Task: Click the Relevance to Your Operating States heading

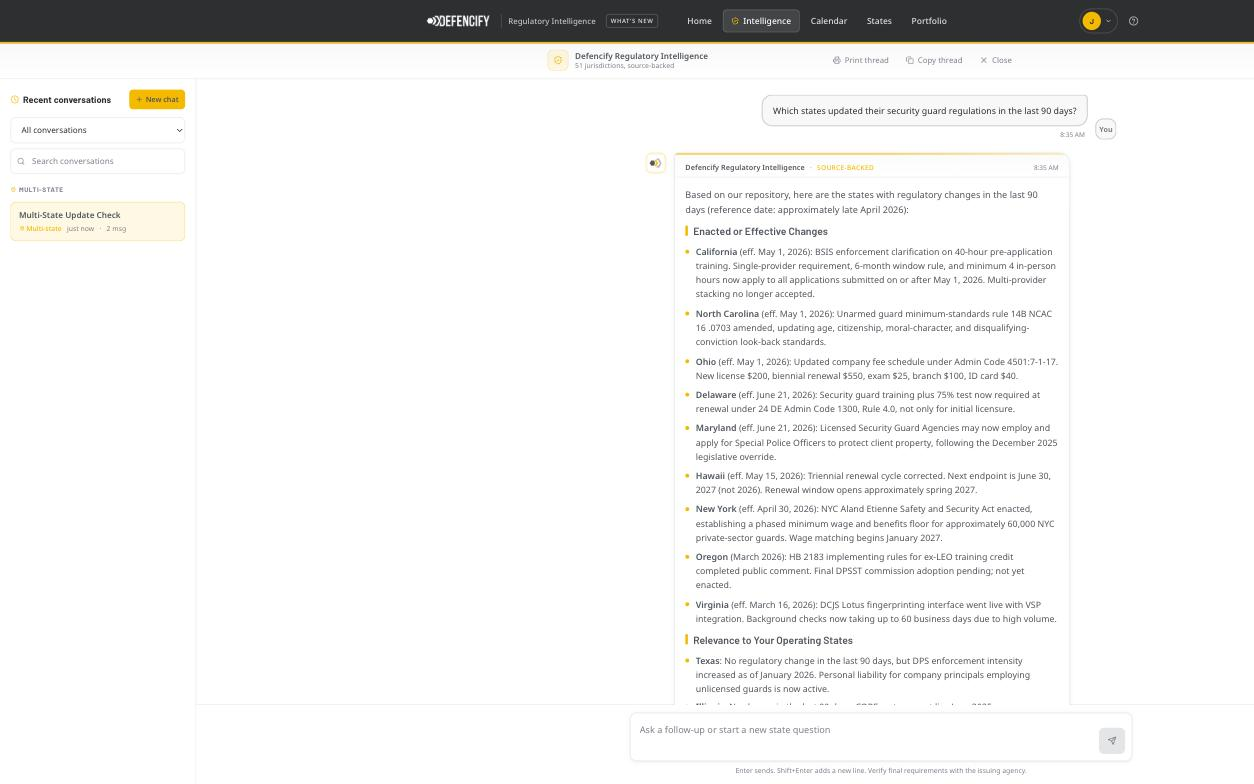Action: pyautogui.click(x=773, y=640)
